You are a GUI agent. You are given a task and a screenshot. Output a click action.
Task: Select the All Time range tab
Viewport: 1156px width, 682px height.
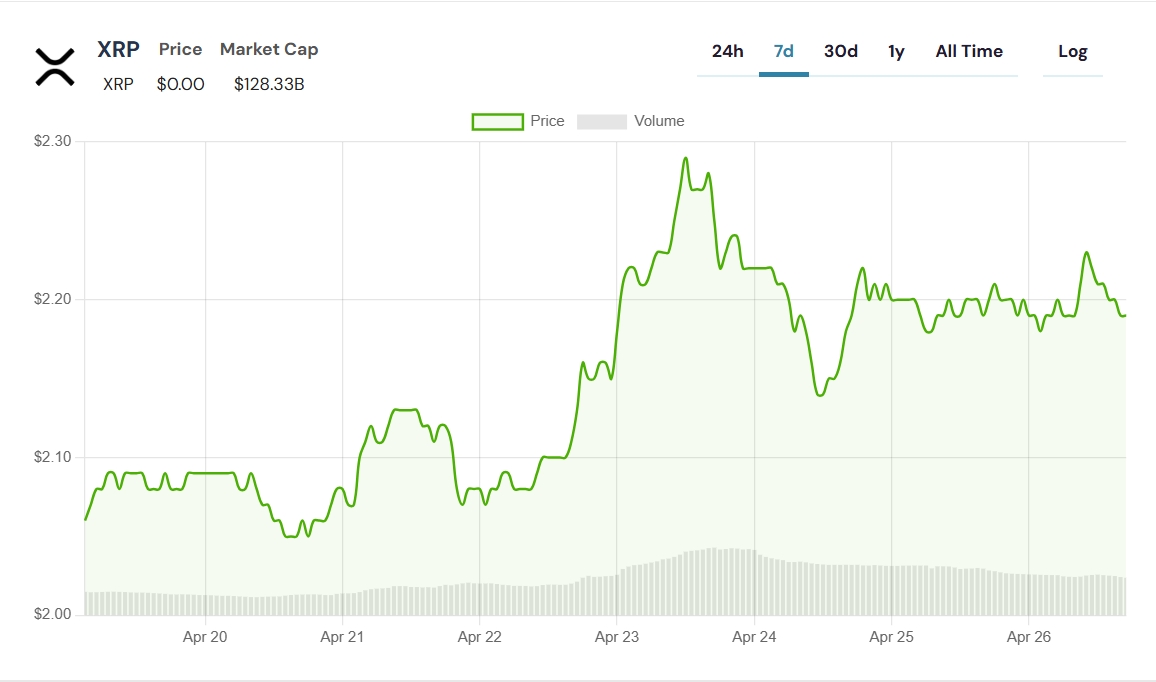point(969,52)
